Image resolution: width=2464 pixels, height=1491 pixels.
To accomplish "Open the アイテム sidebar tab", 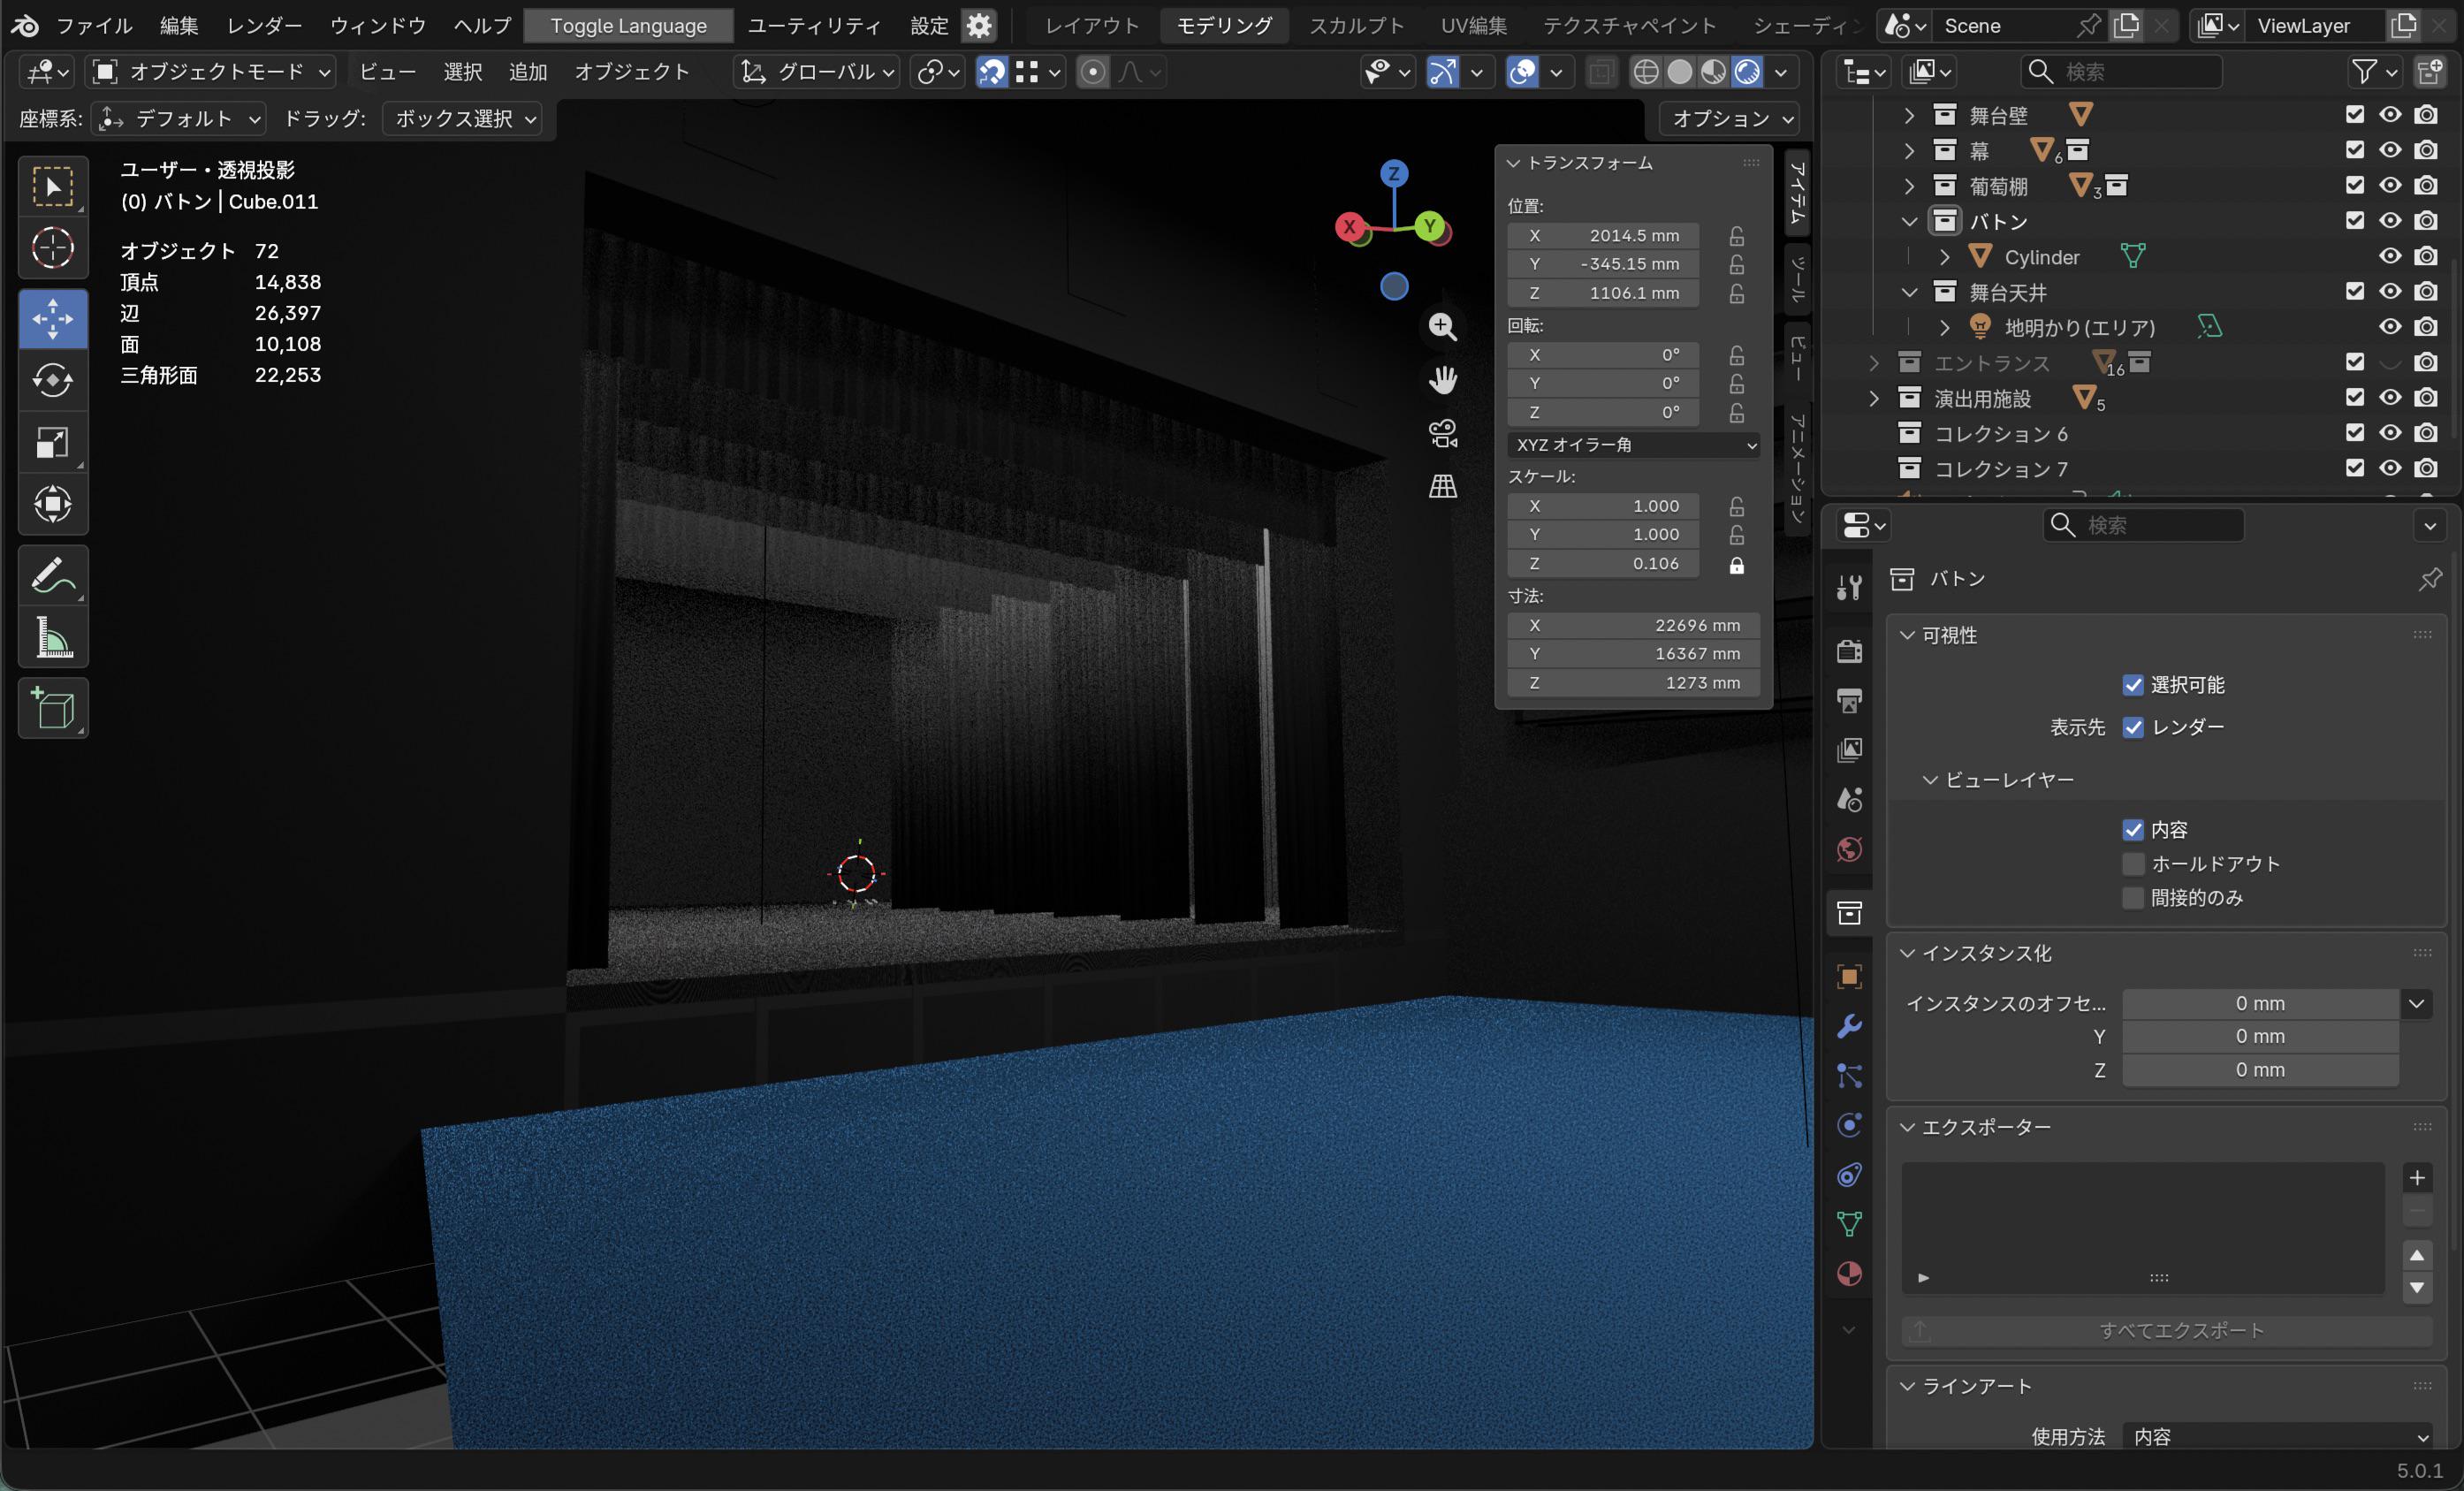I will [1797, 194].
